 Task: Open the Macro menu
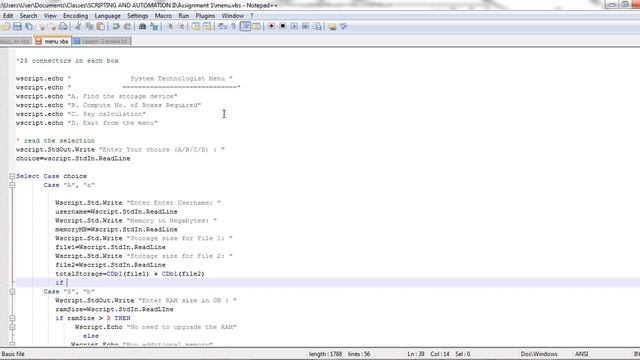(163, 16)
